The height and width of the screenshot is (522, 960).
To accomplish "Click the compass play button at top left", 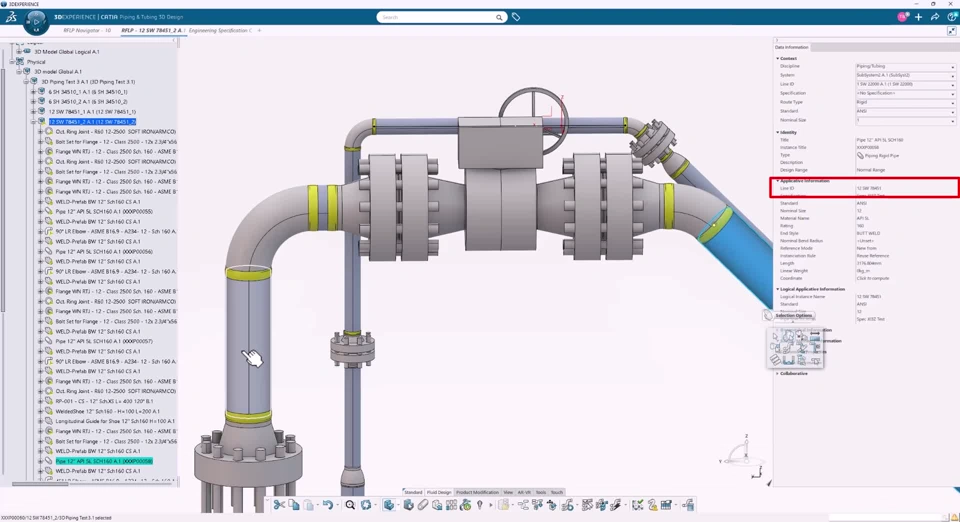I will point(36,22).
